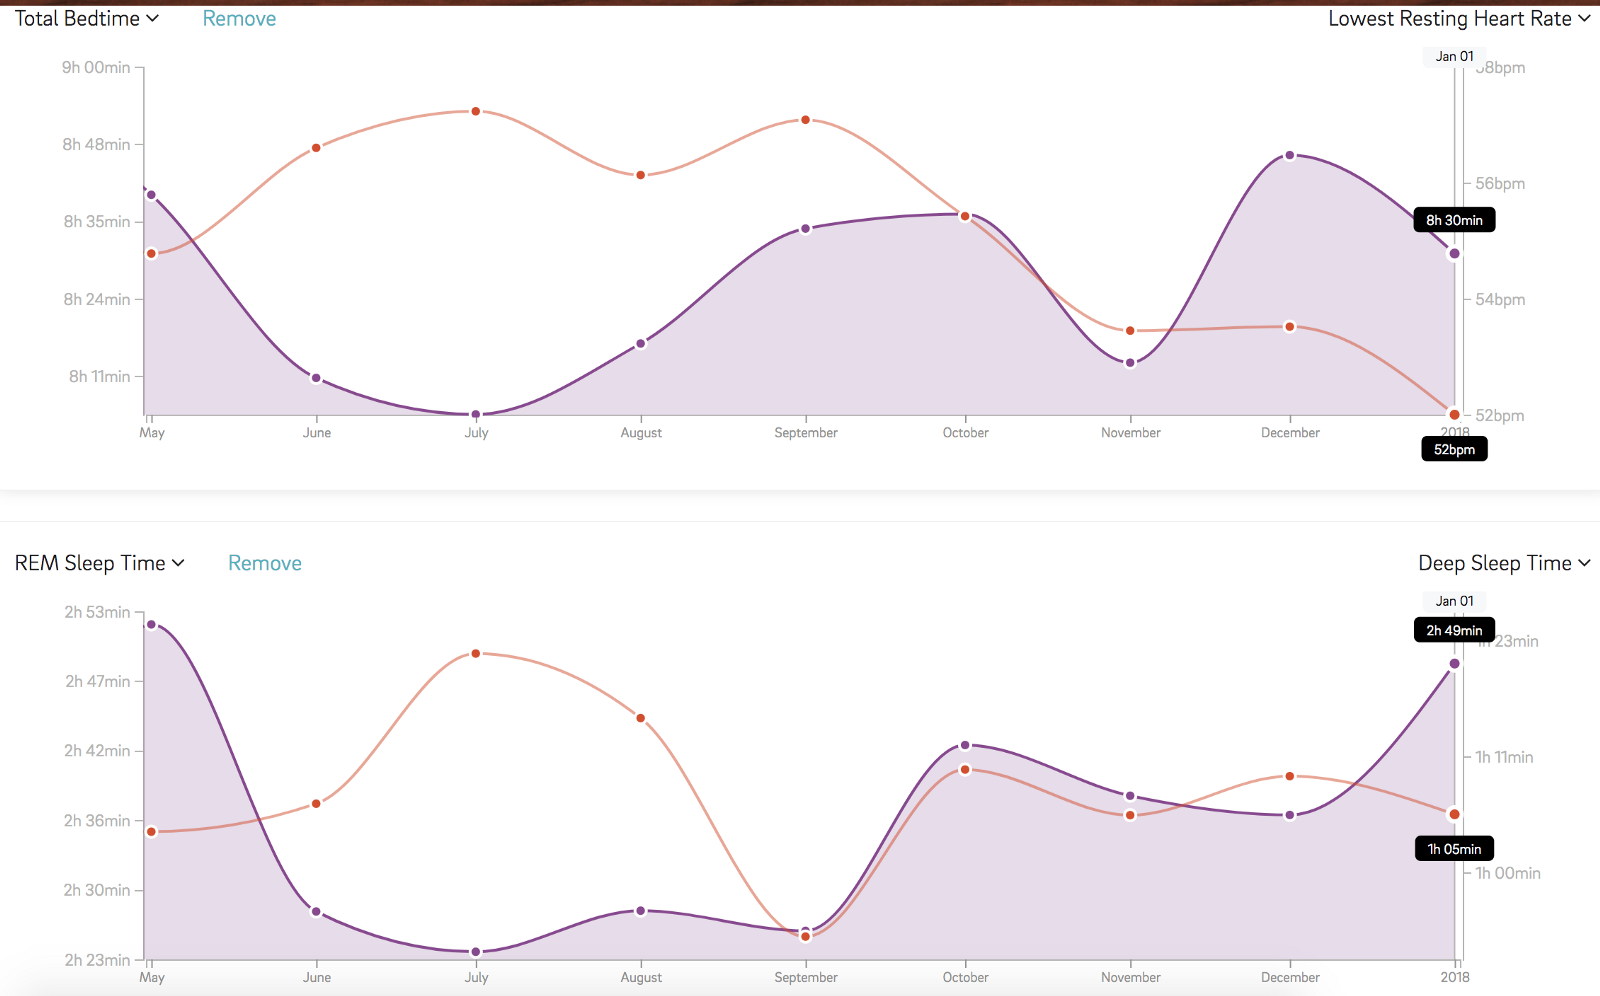Select the September heart rate data point
1600x996 pixels.
pyautogui.click(x=805, y=120)
